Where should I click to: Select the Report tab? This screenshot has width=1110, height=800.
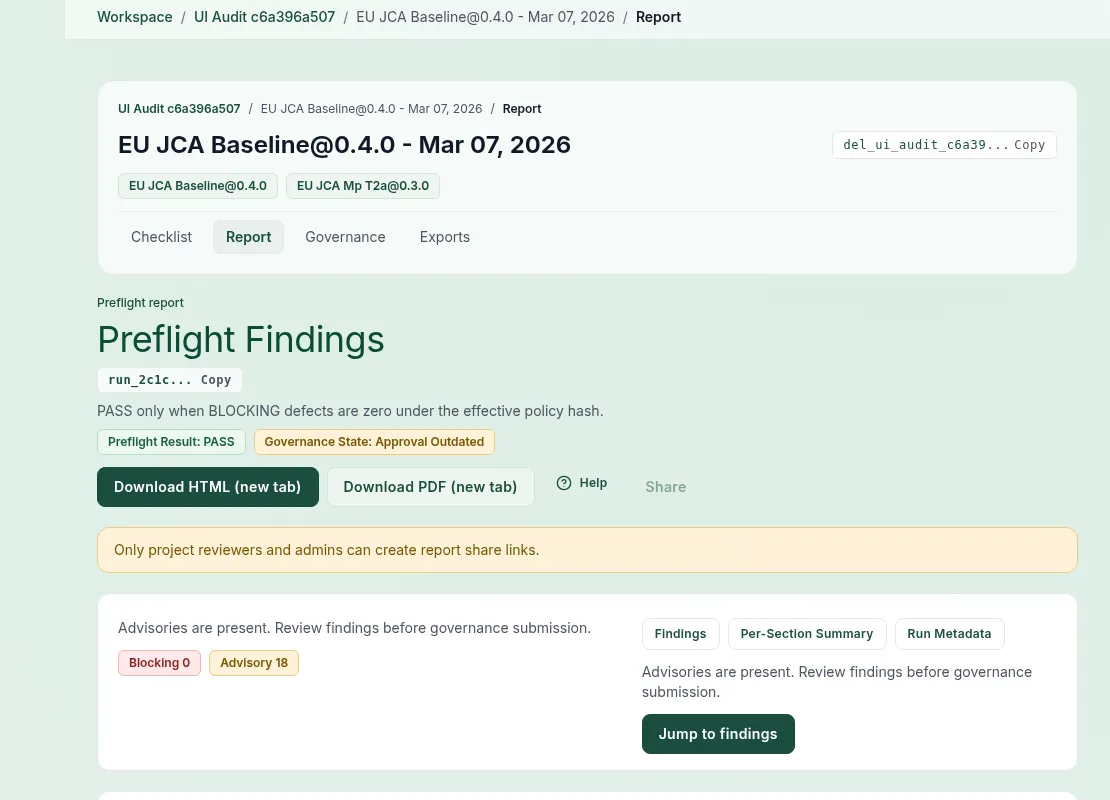click(x=248, y=236)
